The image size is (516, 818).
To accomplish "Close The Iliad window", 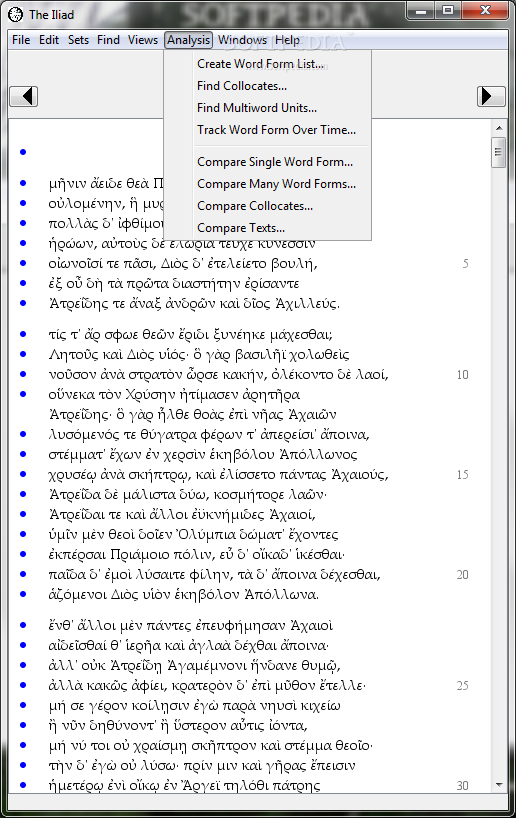I will (x=485, y=11).
